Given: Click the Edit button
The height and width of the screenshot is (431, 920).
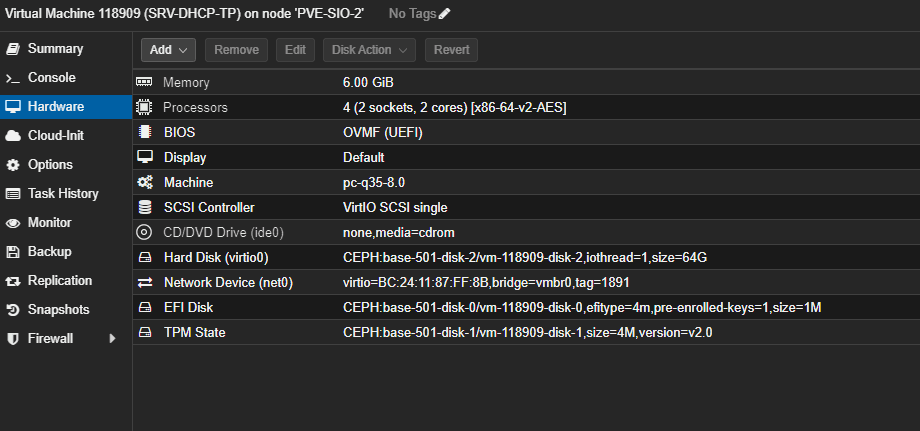Looking at the screenshot, I should [295, 49].
